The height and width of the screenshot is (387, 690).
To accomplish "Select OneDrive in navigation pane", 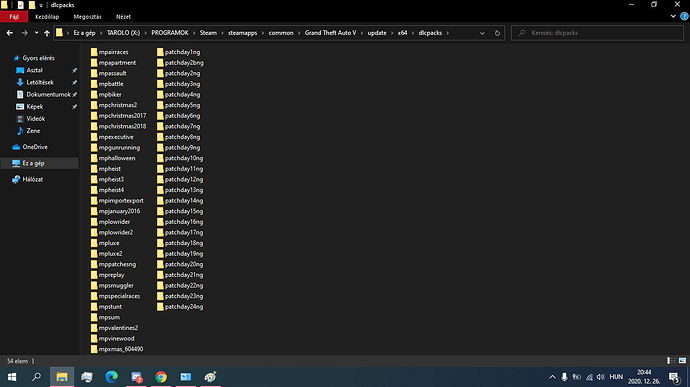I will pyautogui.click(x=35, y=147).
